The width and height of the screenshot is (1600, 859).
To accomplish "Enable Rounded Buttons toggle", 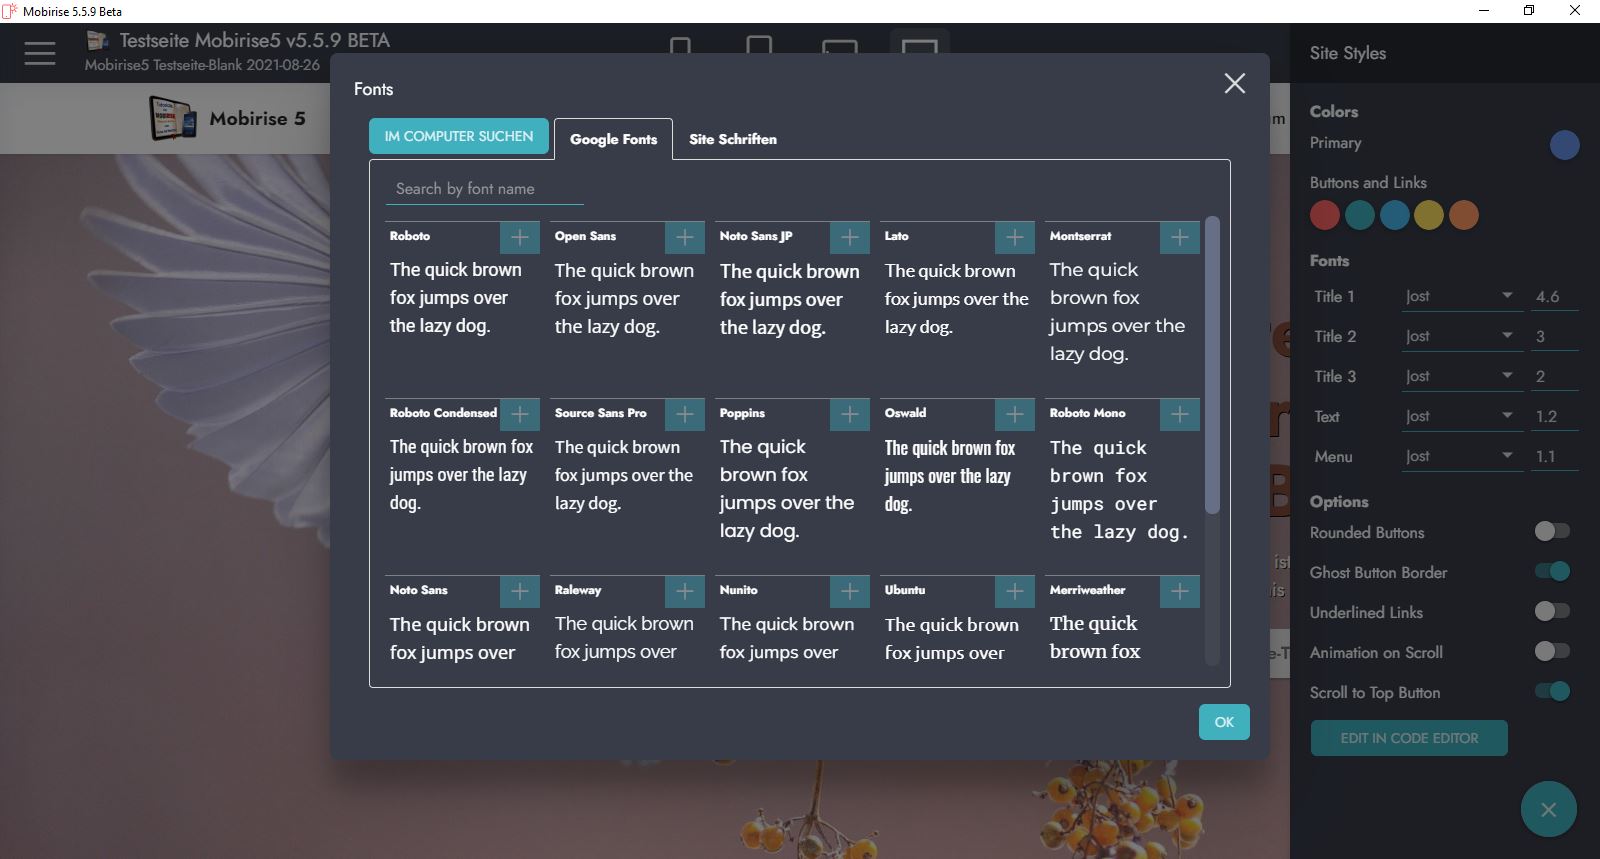I will pos(1552,531).
